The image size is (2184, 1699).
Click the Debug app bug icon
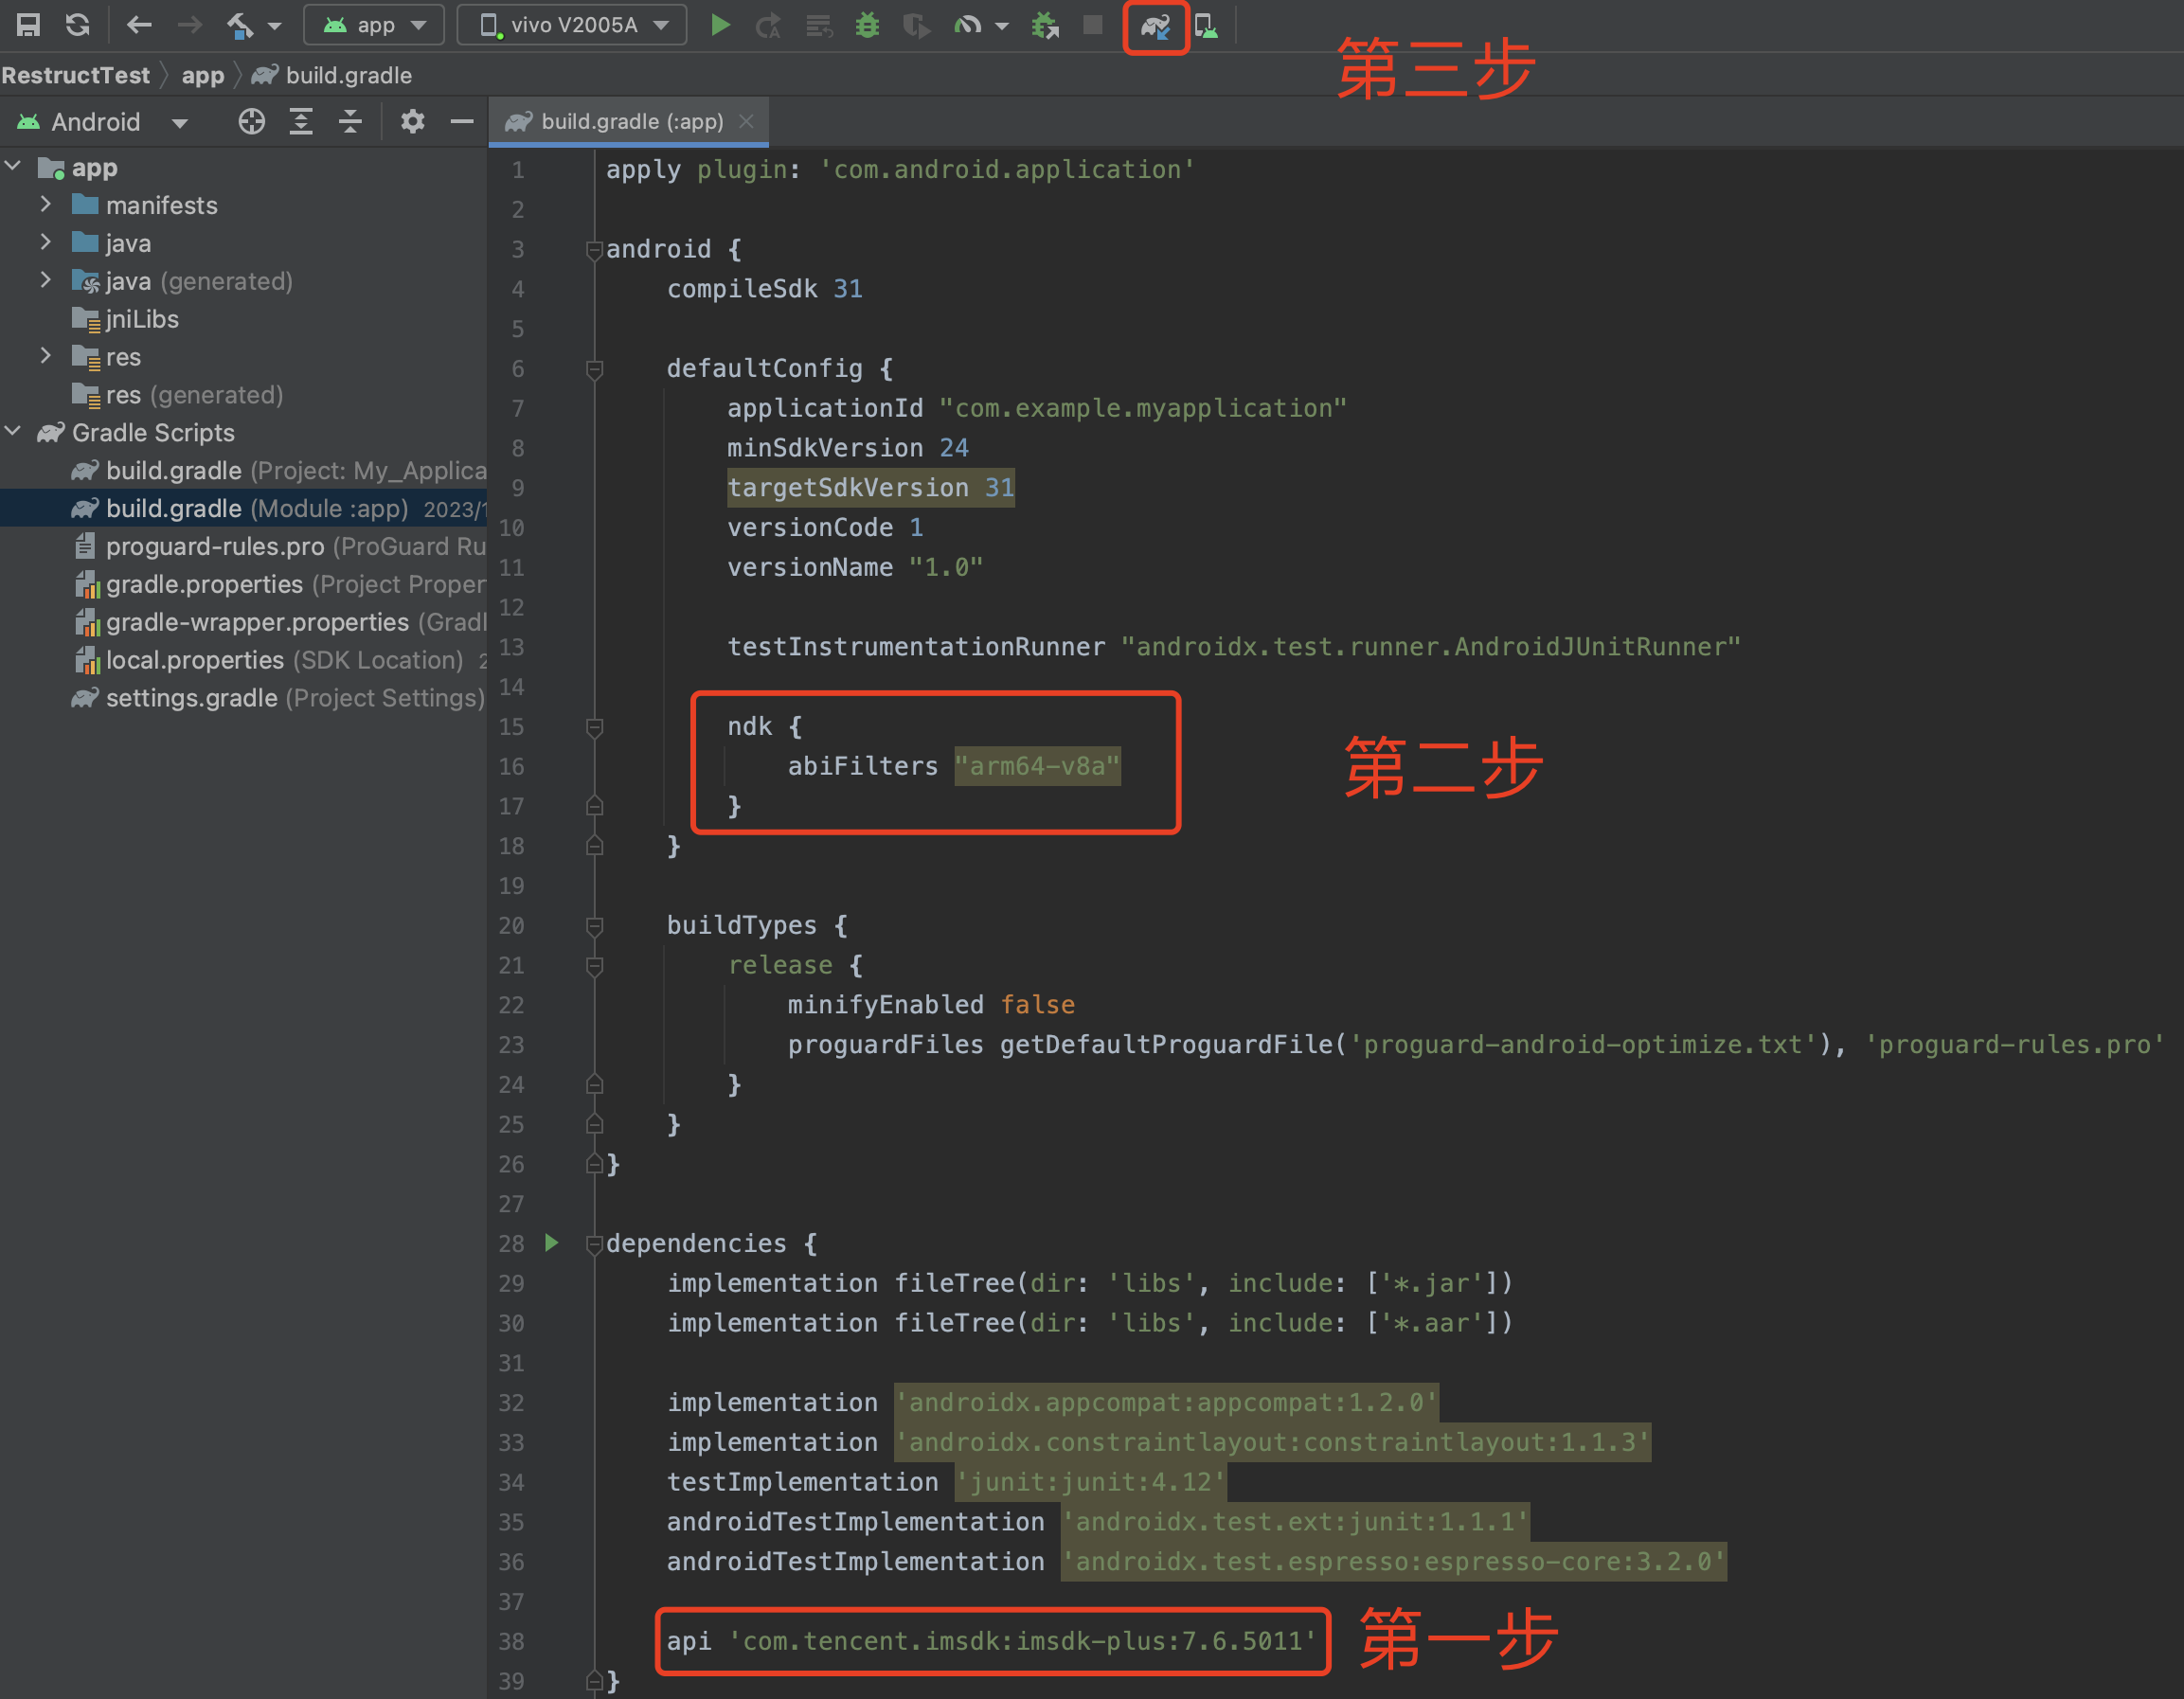[867, 25]
